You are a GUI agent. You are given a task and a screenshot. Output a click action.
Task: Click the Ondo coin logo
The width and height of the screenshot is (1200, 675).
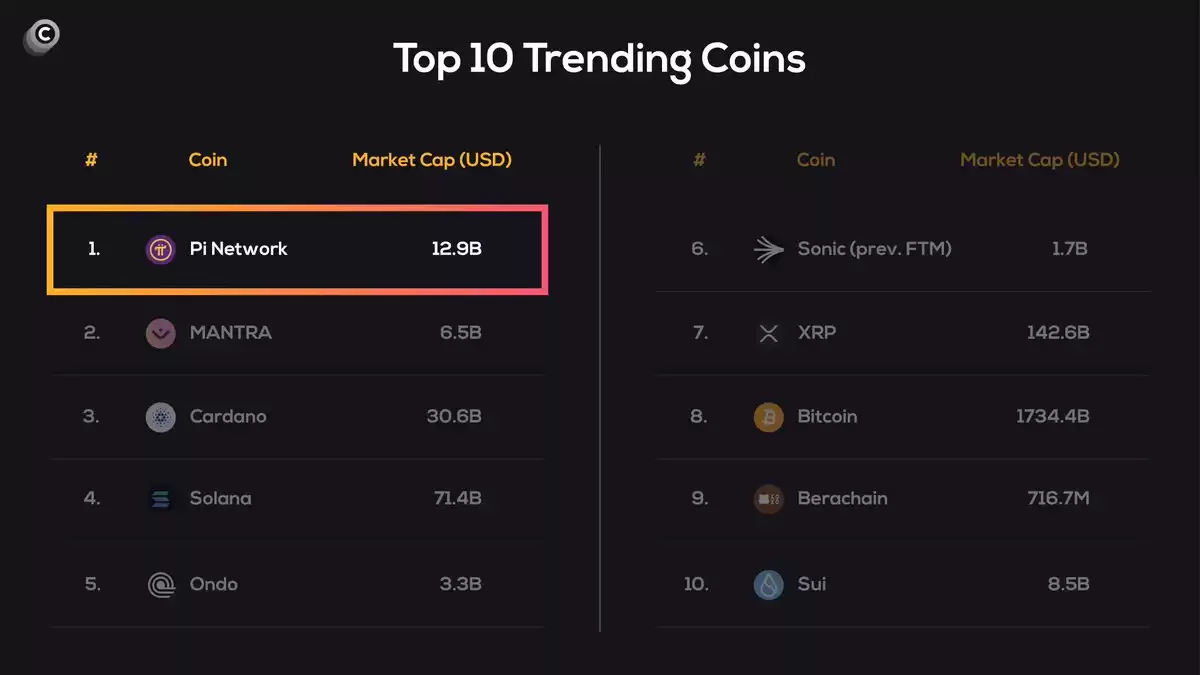tap(160, 584)
